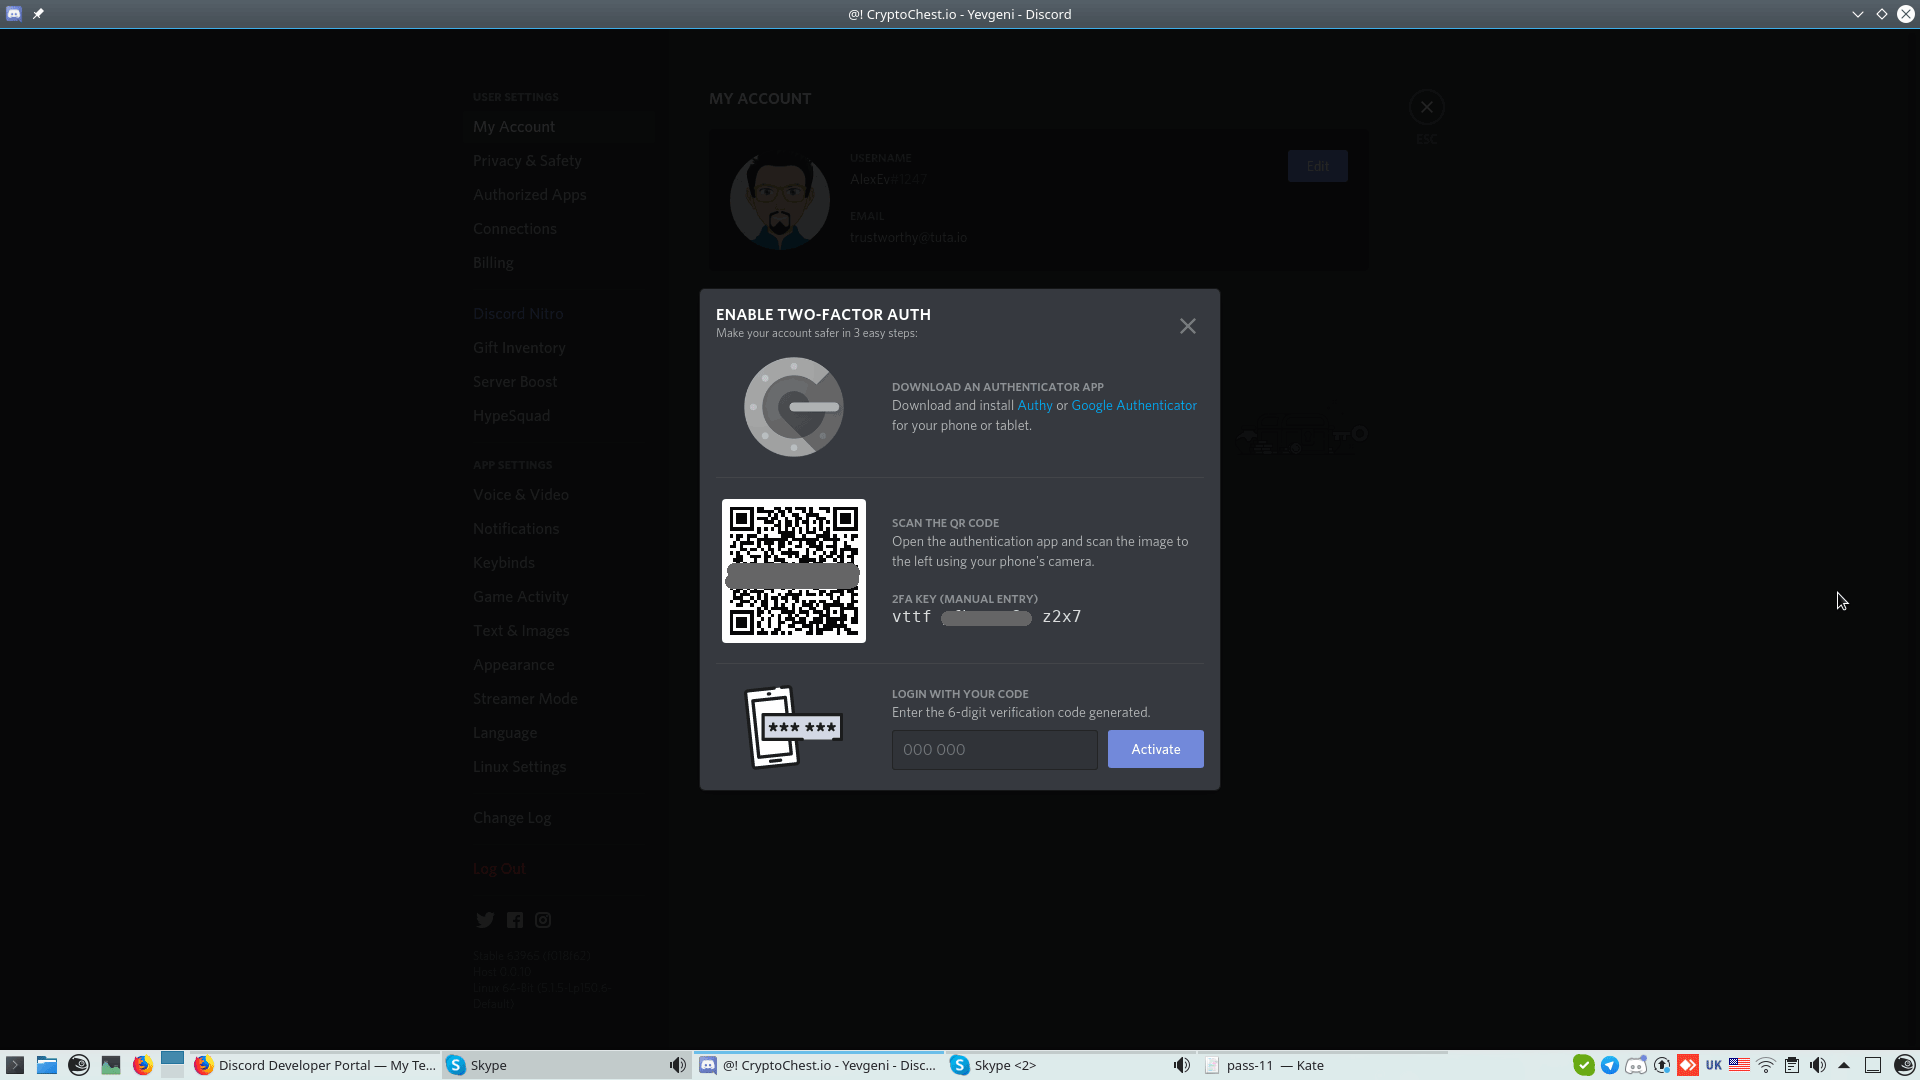Screen dimensions: 1920x1080
Task: Click the Wi-Fi network tray icon
Action: pyautogui.click(x=1766, y=1065)
